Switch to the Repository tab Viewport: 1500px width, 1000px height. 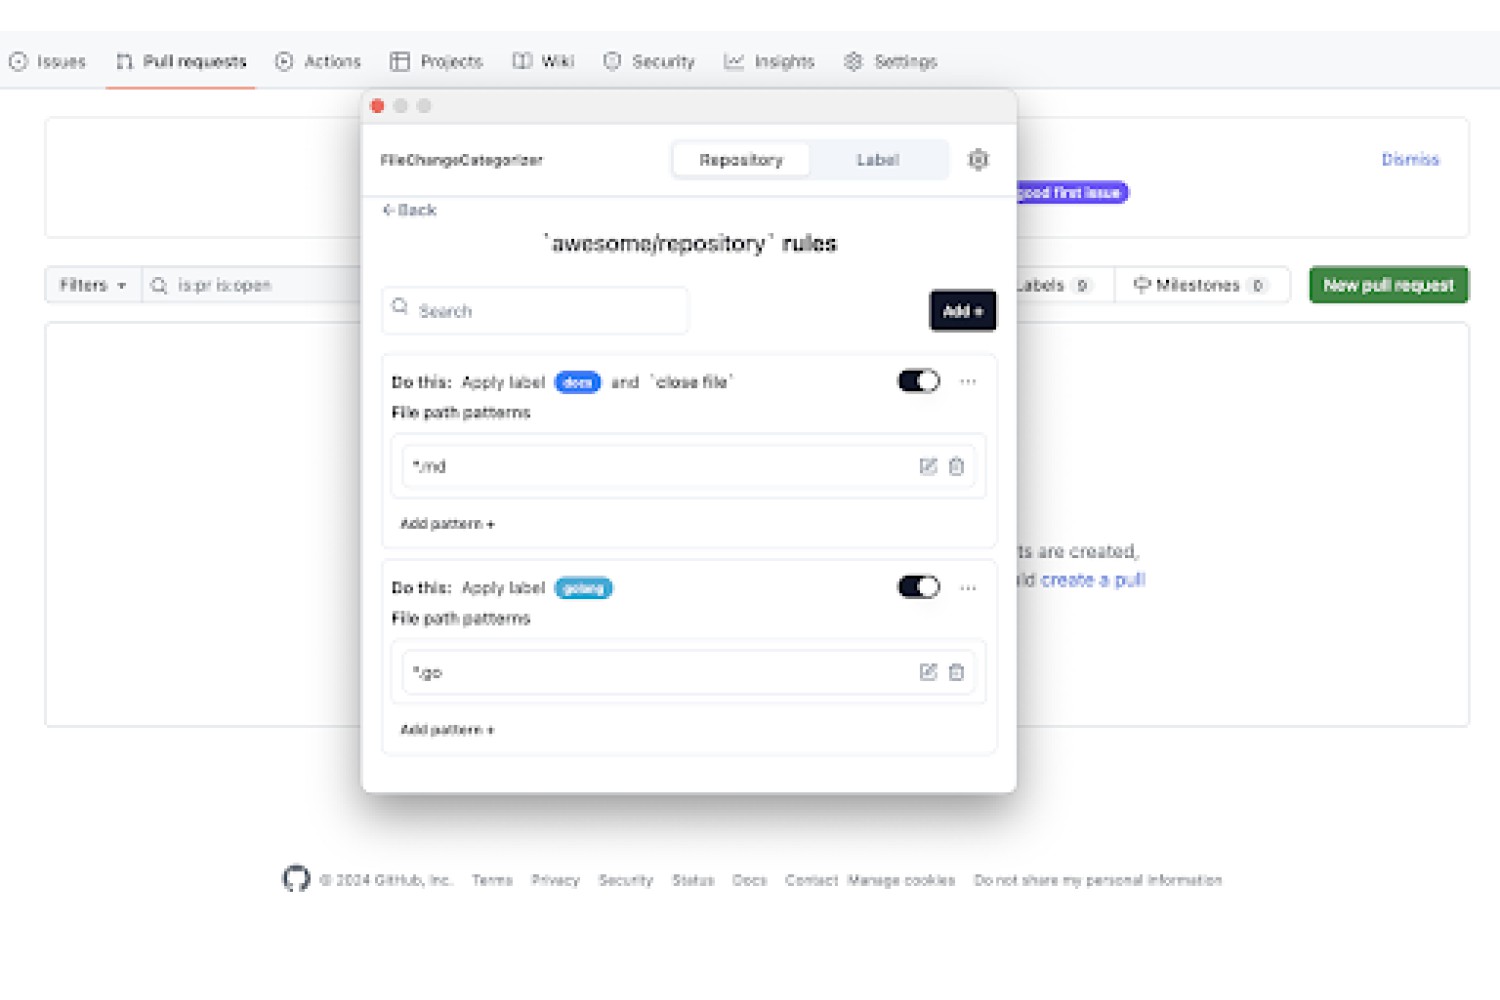pos(741,160)
